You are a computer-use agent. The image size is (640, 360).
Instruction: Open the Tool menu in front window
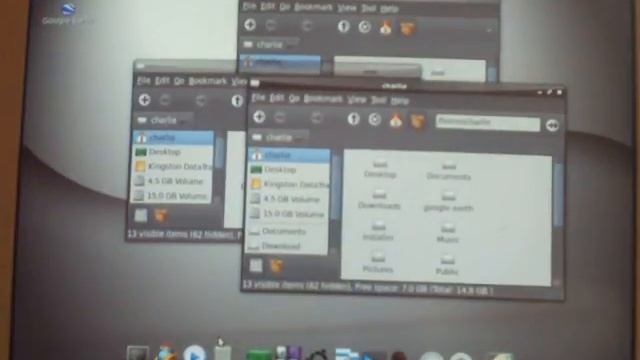click(x=378, y=100)
